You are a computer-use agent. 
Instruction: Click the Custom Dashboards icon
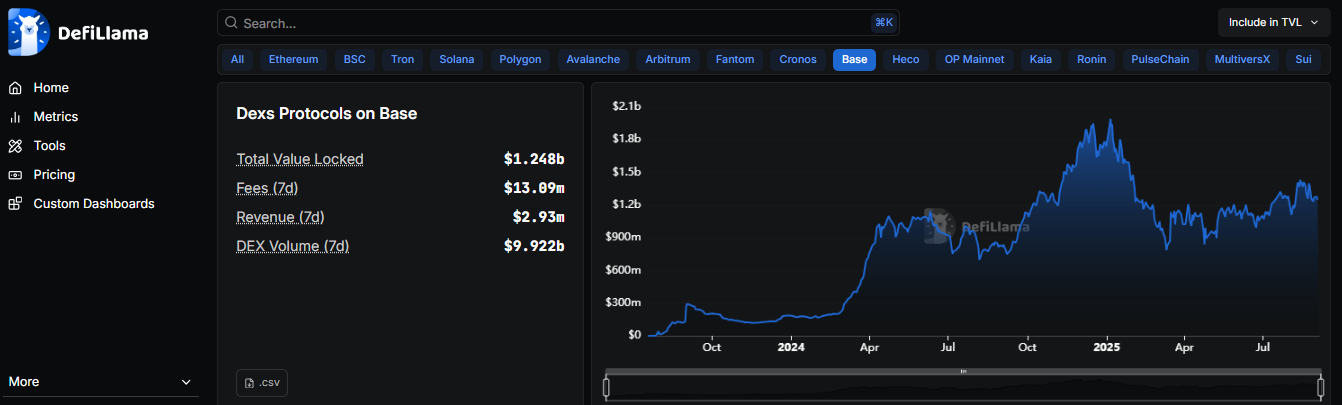(x=15, y=204)
